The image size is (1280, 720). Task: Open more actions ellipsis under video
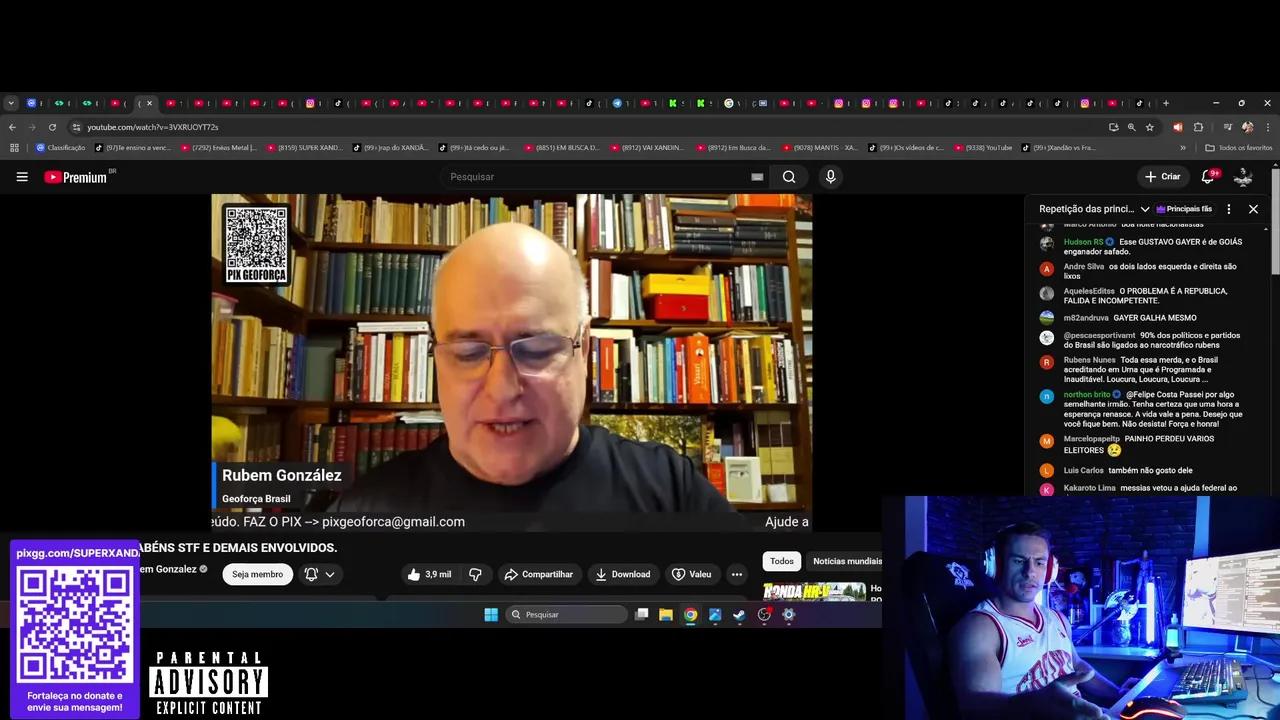click(737, 574)
